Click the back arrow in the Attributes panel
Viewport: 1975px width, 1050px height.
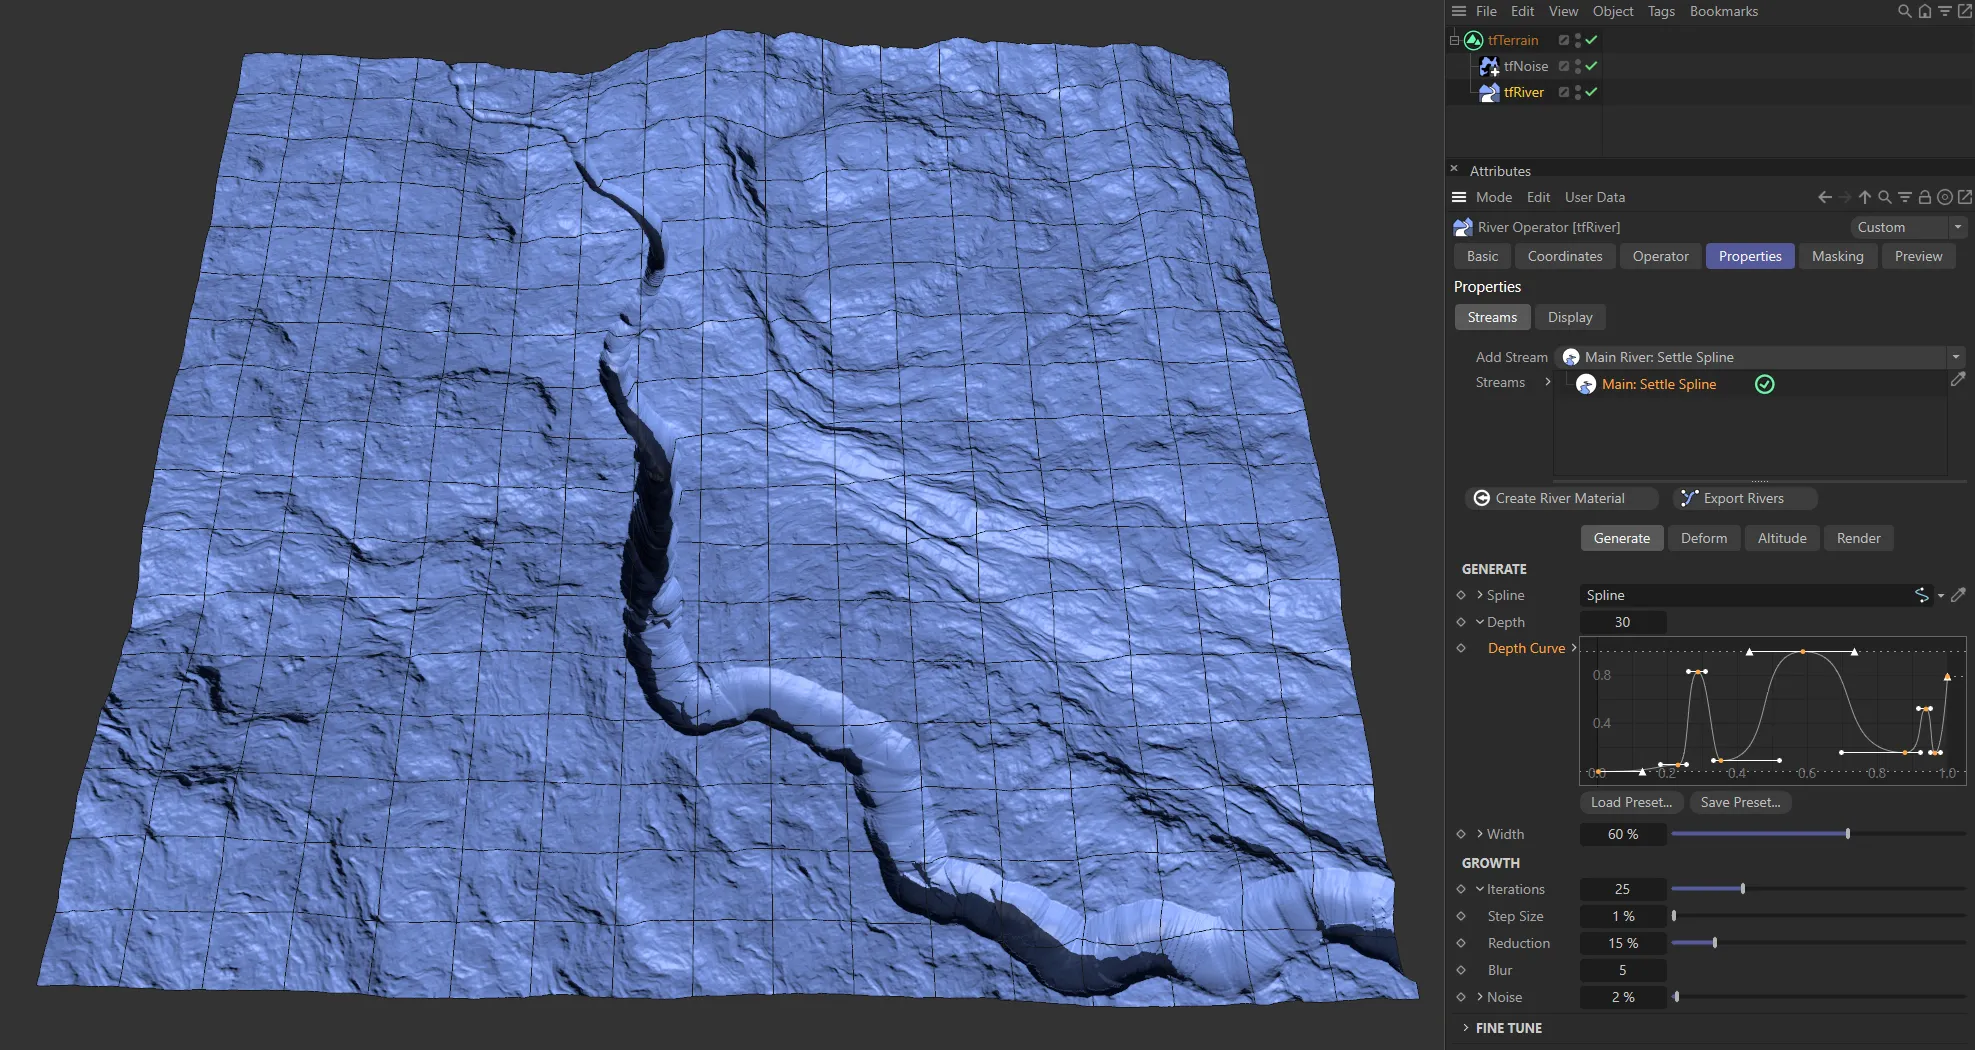click(x=1825, y=197)
